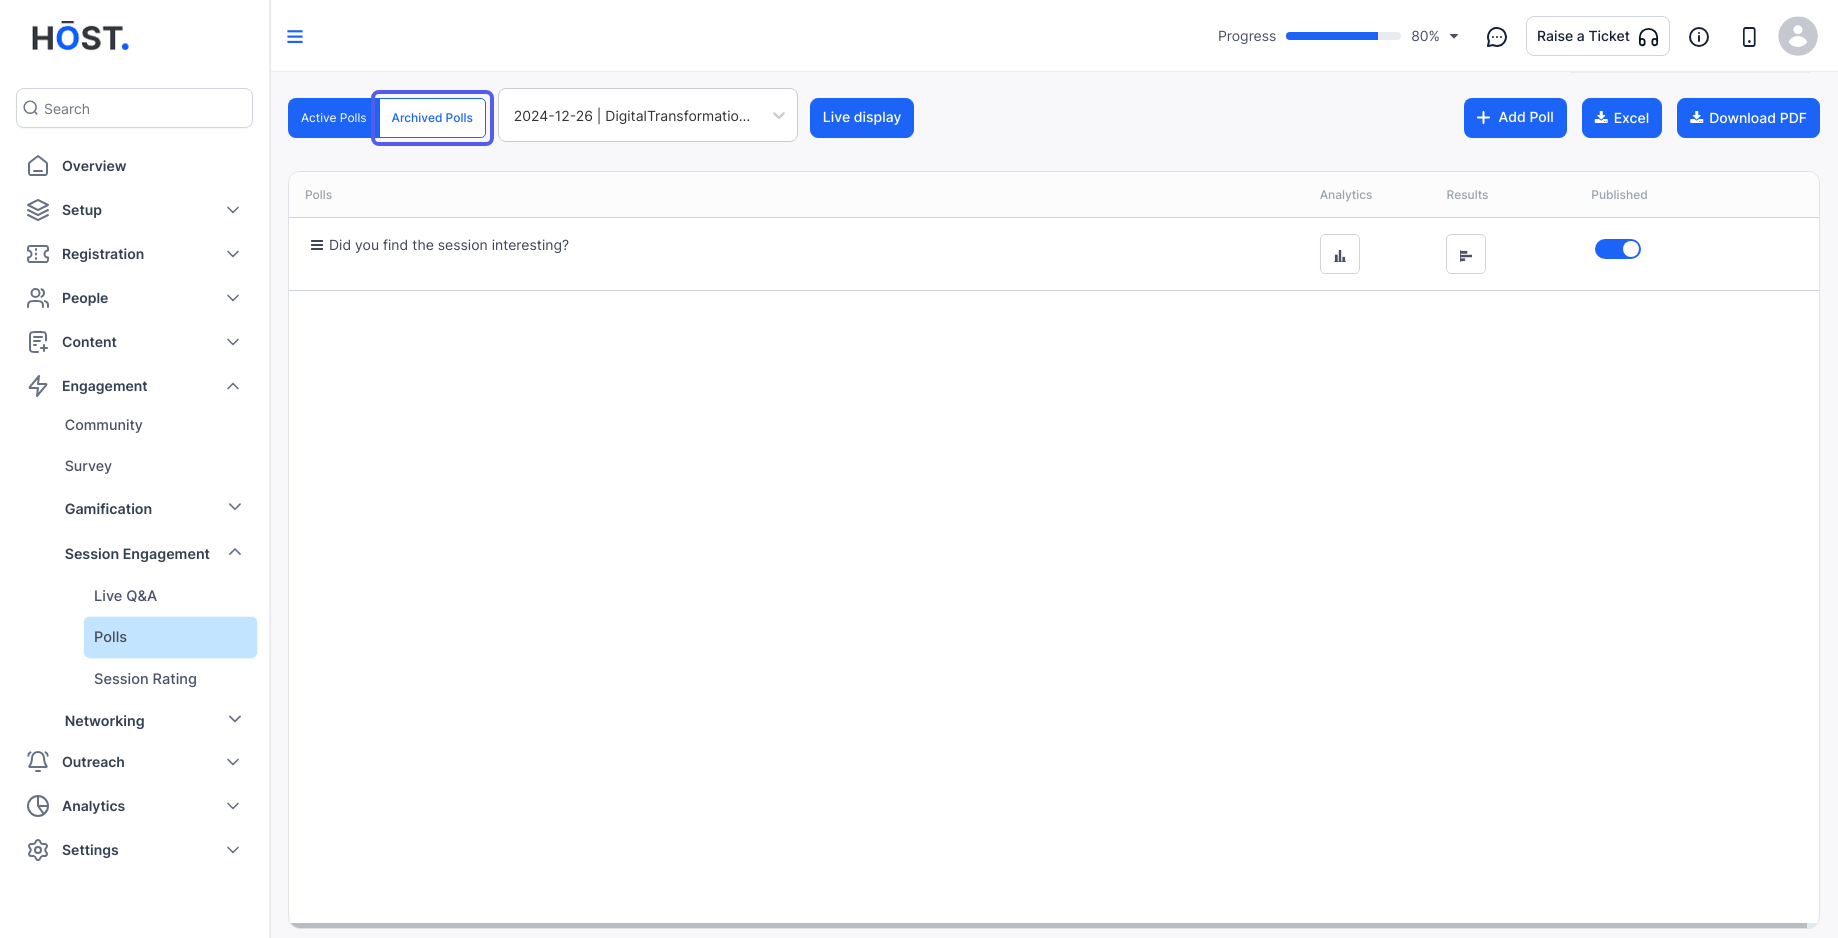This screenshot has height=938, width=1838.
Task: Open analytics bar chart for the poll
Action: click(1340, 254)
